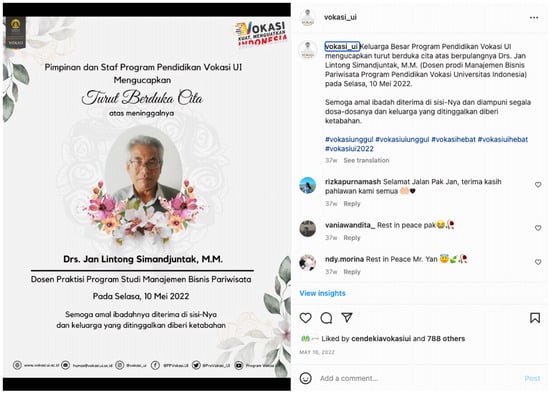Save the post with the bookmark icon
This screenshot has height=394, width=550.
point(535,318)
